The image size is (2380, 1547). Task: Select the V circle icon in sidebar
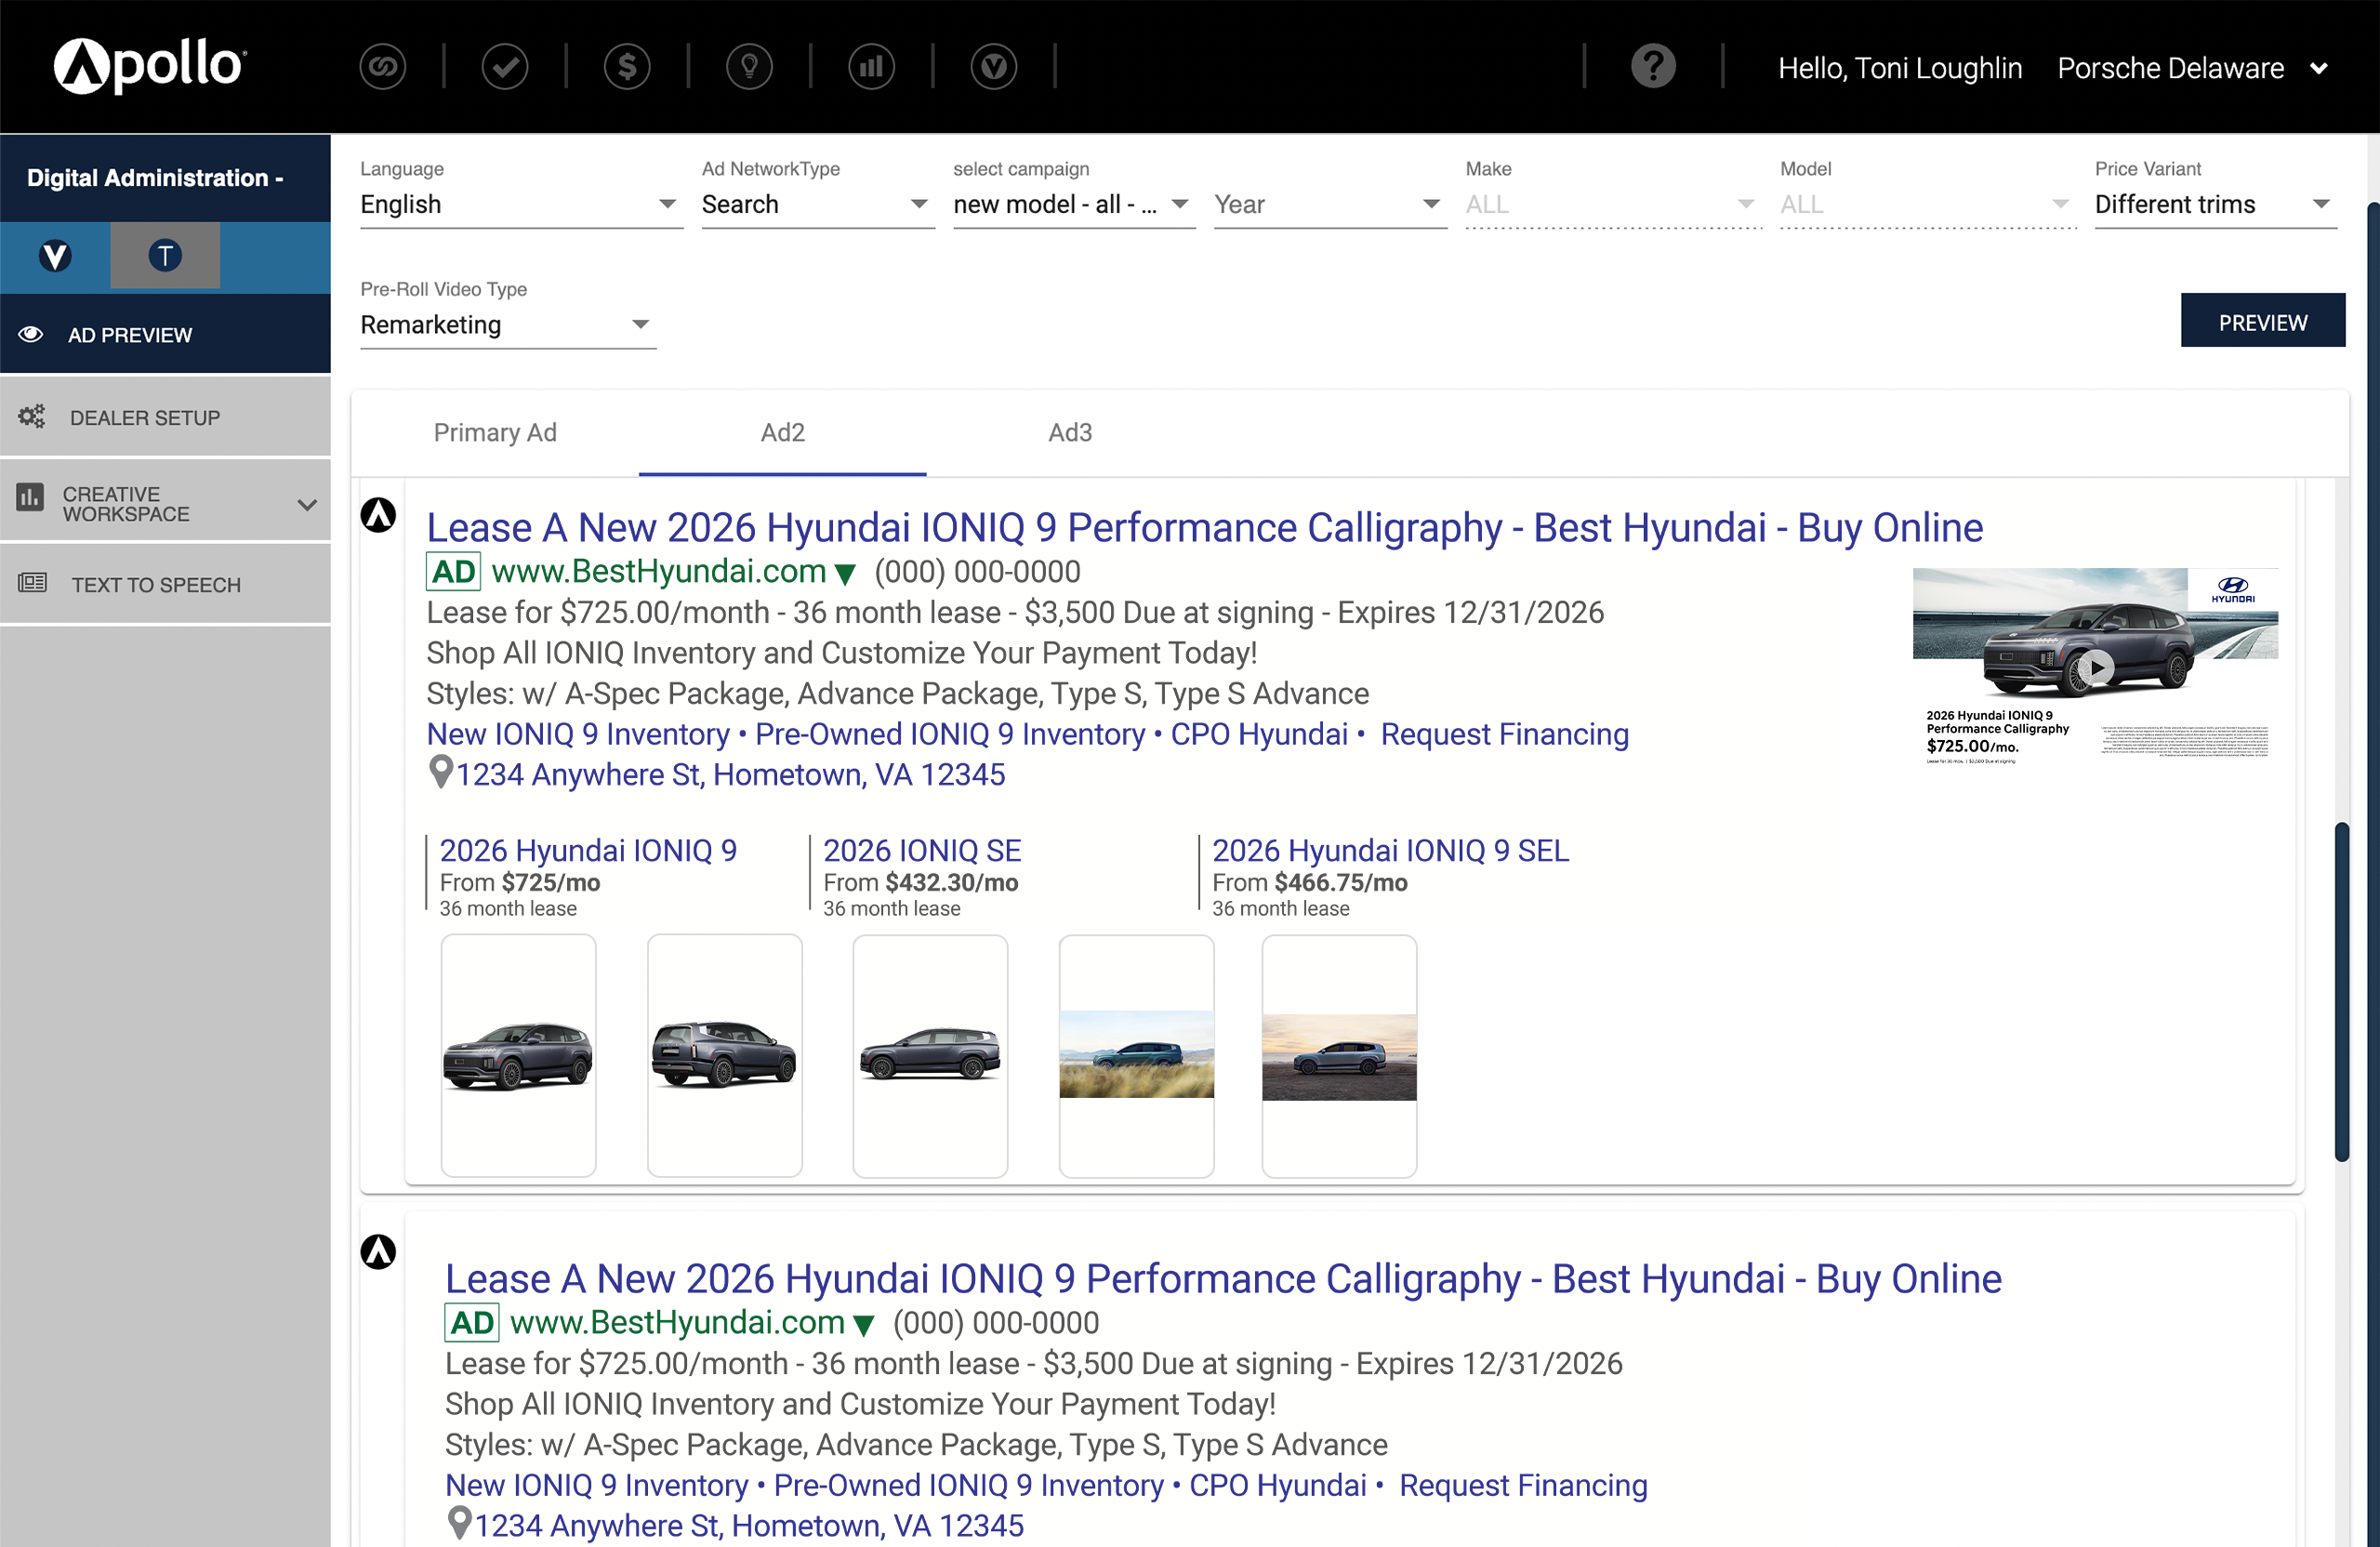[x=55, y=256]
